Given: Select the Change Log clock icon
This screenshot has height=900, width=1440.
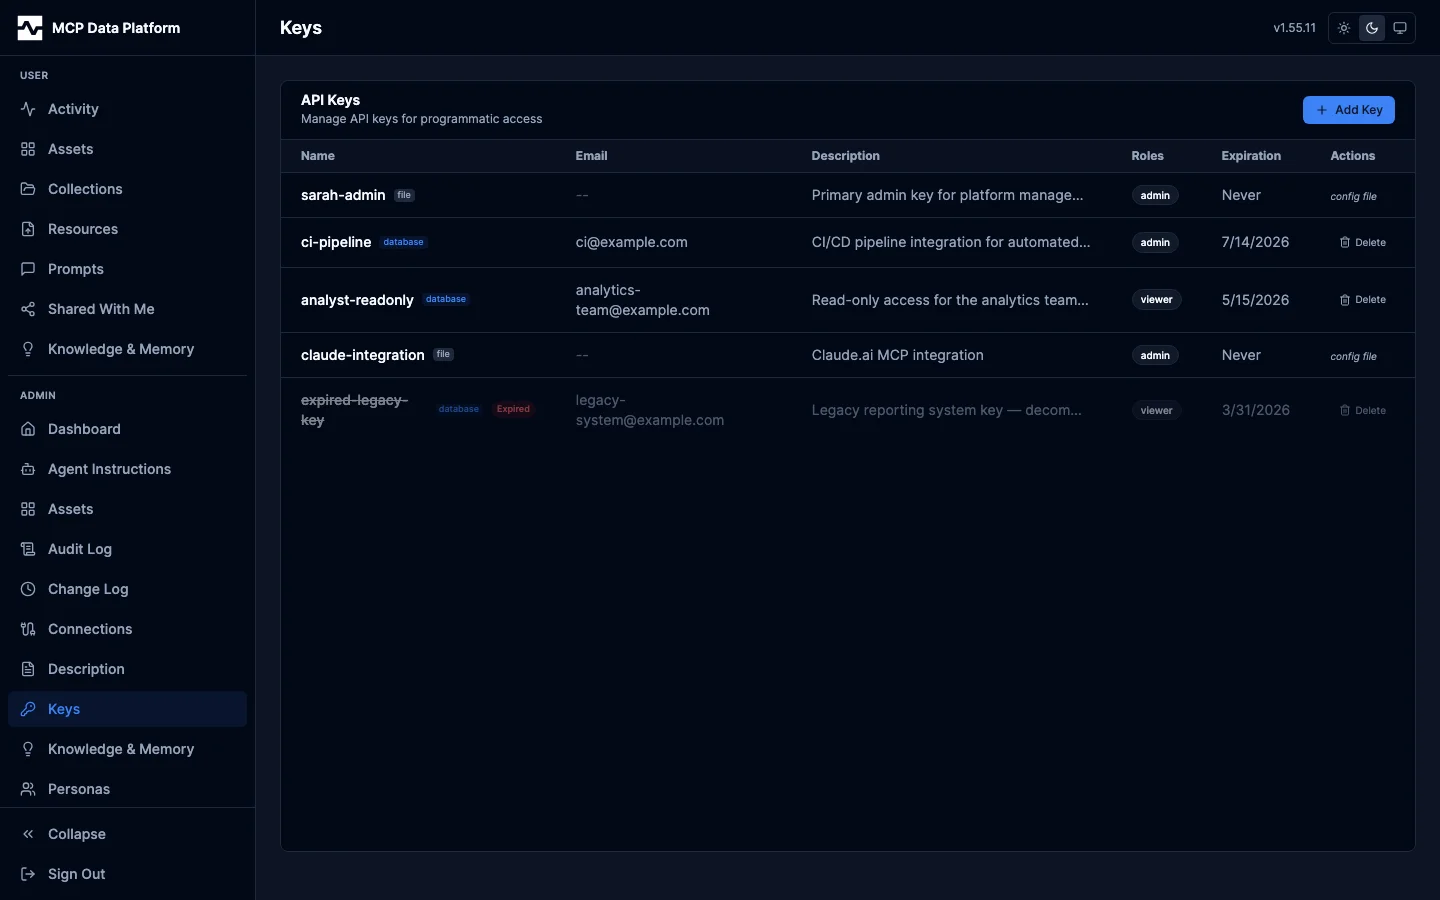Looking at the screenshot, I should pyautogui.click(x=27, y=589).
